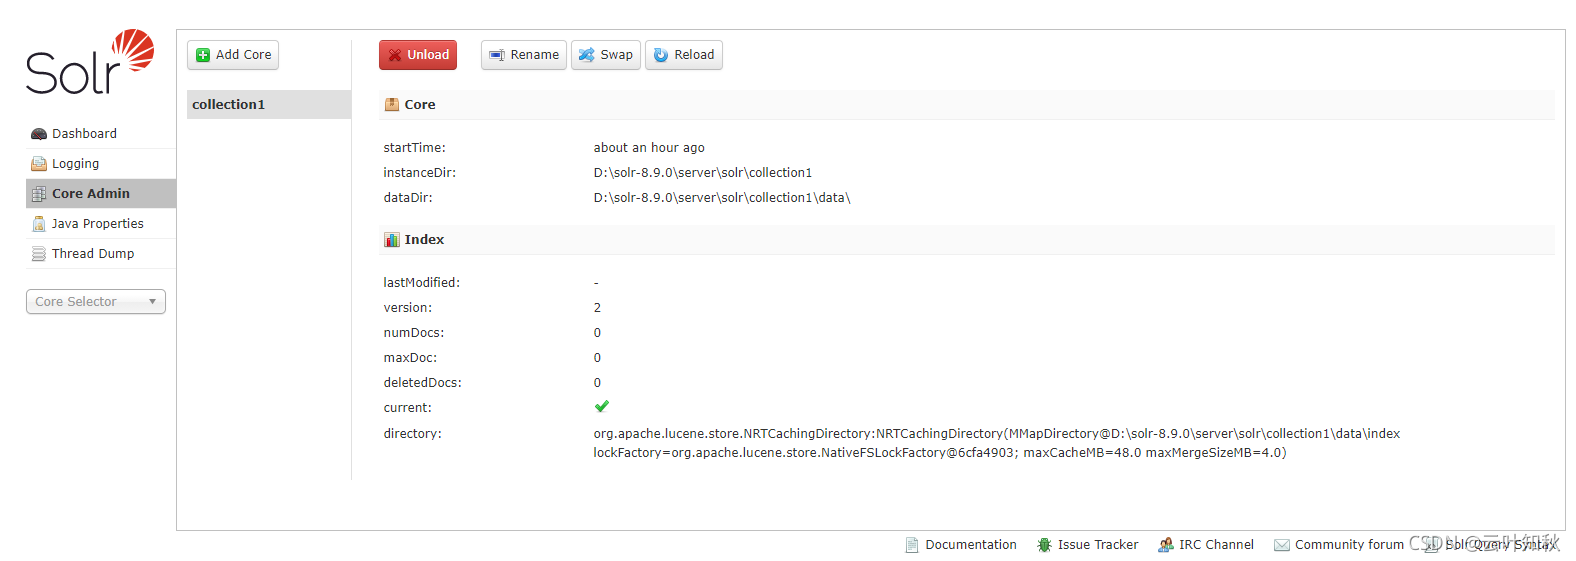Screen dimensions: 1576x561
Task: Click the Issue Tracker bug icon
Action: 1044,545
